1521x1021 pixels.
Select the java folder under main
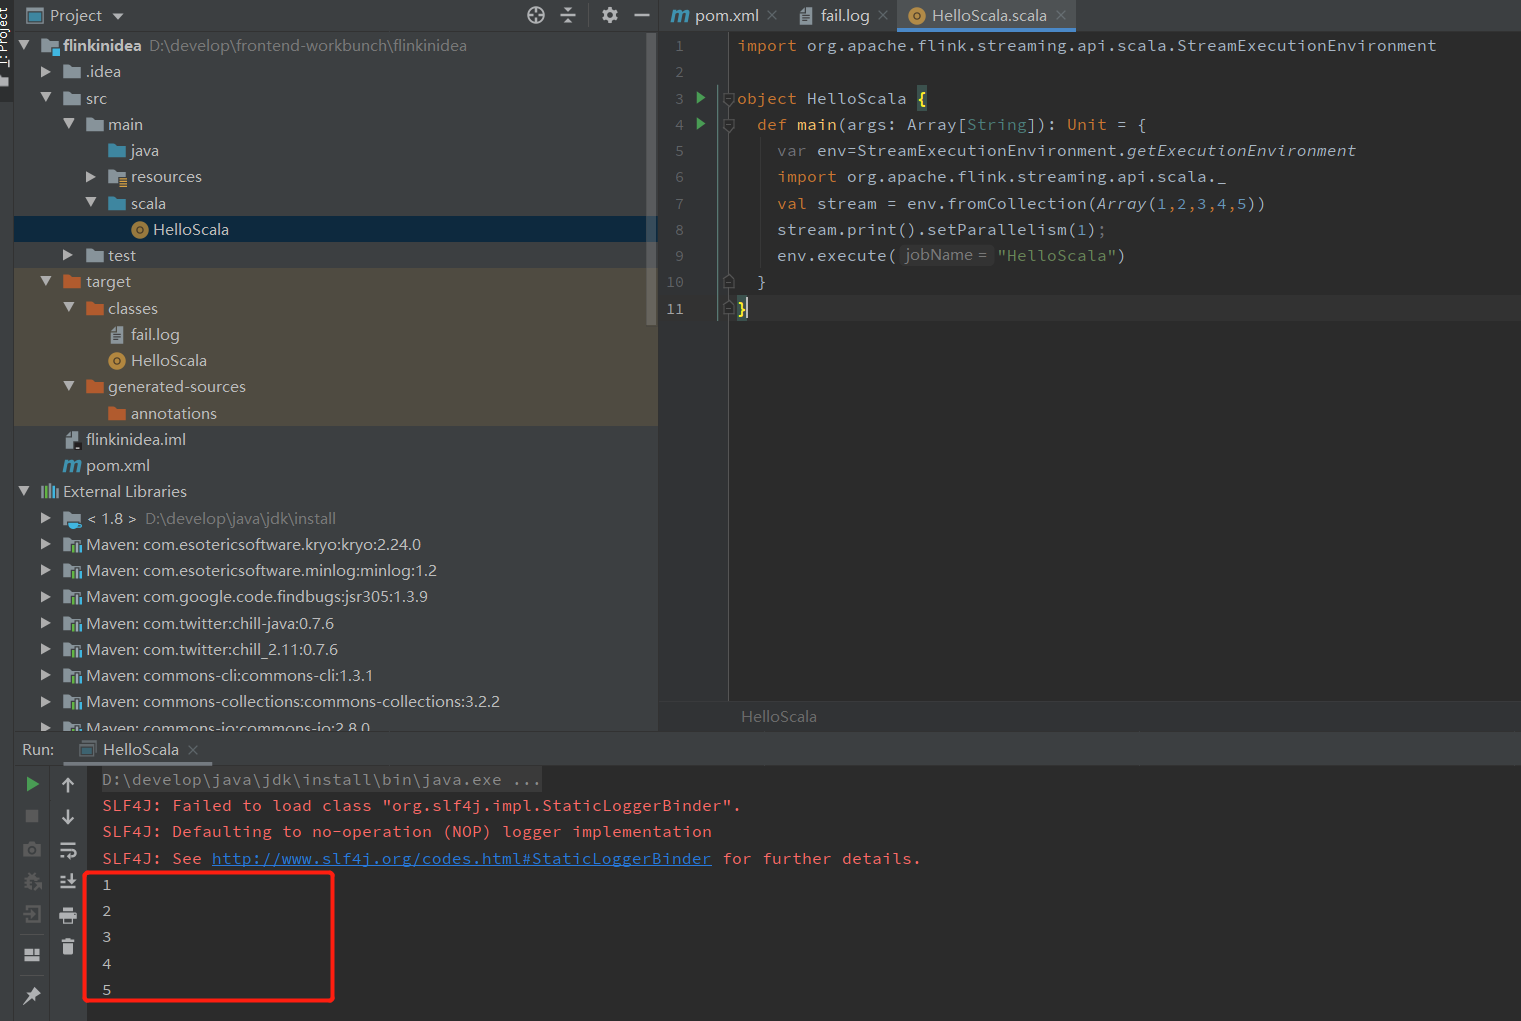click(335, 151)
